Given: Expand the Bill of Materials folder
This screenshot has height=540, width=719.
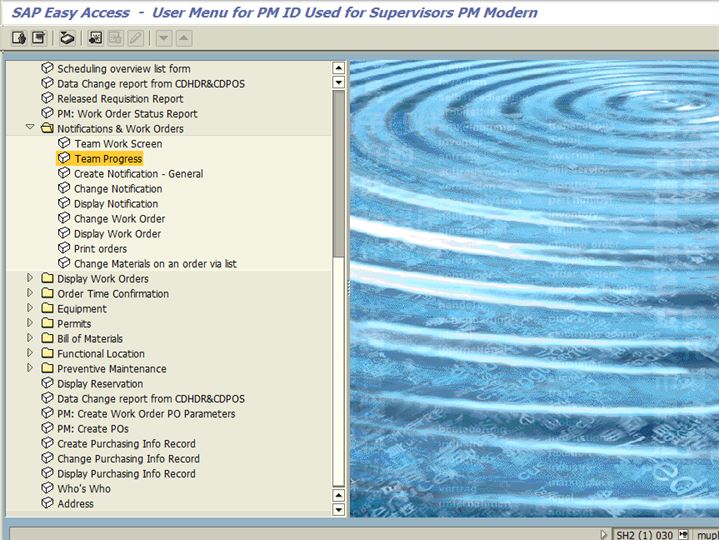Looking at the screenshot, I should (x=30, y=339).
